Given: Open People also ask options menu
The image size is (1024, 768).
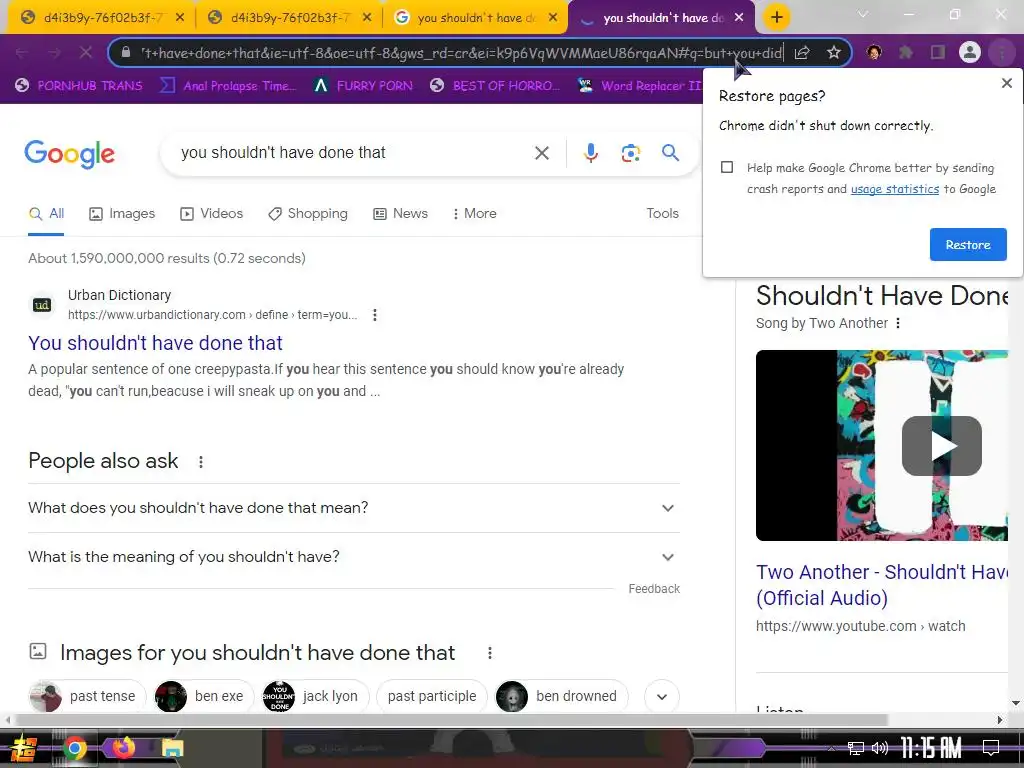Looking at the screenshot, I should [x=200, y=462].
